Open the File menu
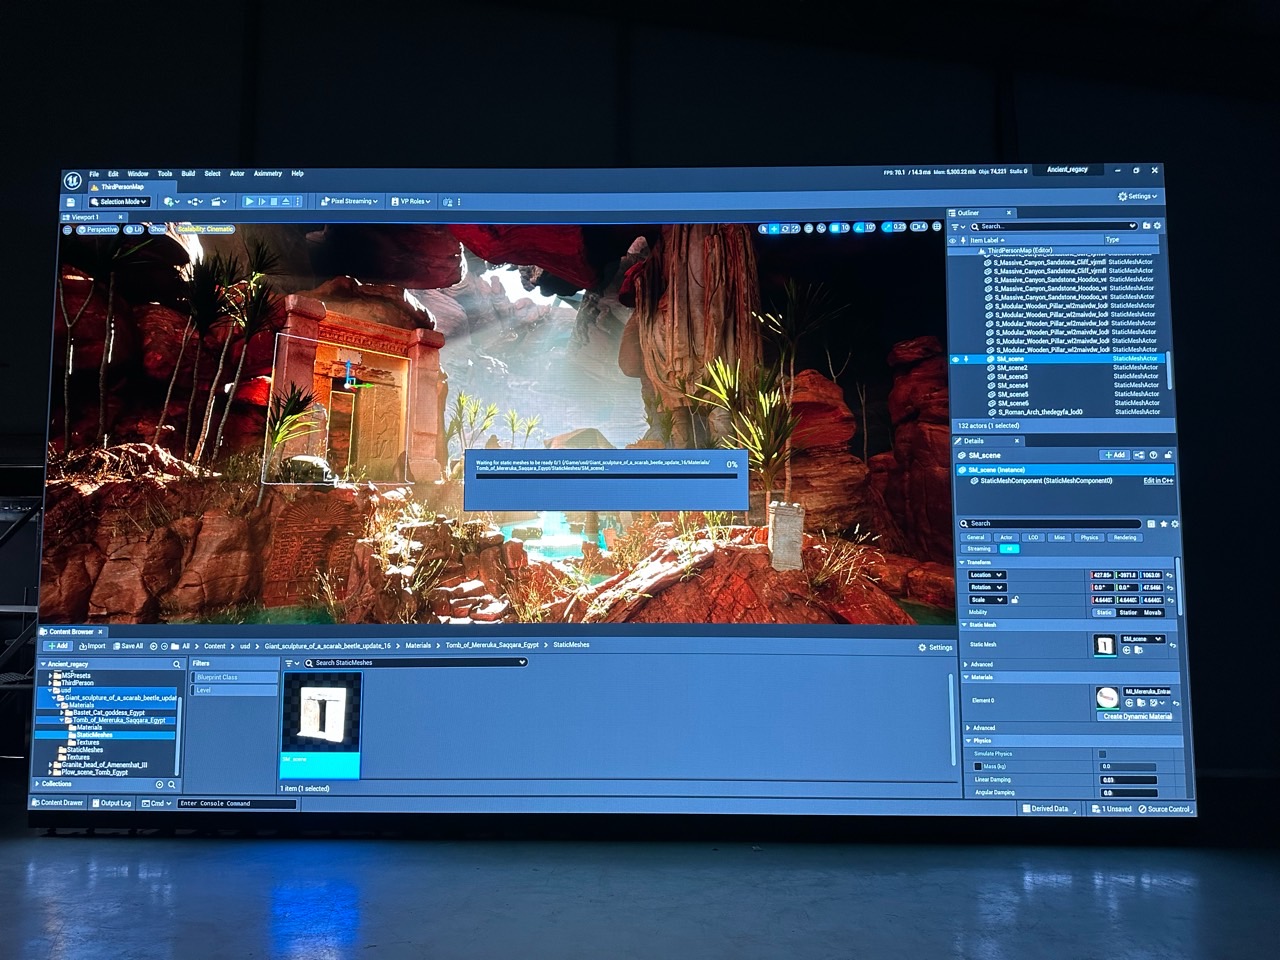The height and width of the screenshot is (960, 1280). (x=94, y=174)
